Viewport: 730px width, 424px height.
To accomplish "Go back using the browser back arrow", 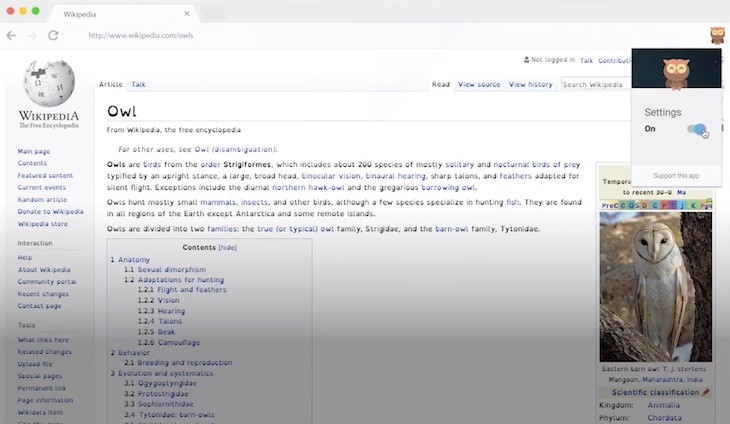I will tap(11, 35).
